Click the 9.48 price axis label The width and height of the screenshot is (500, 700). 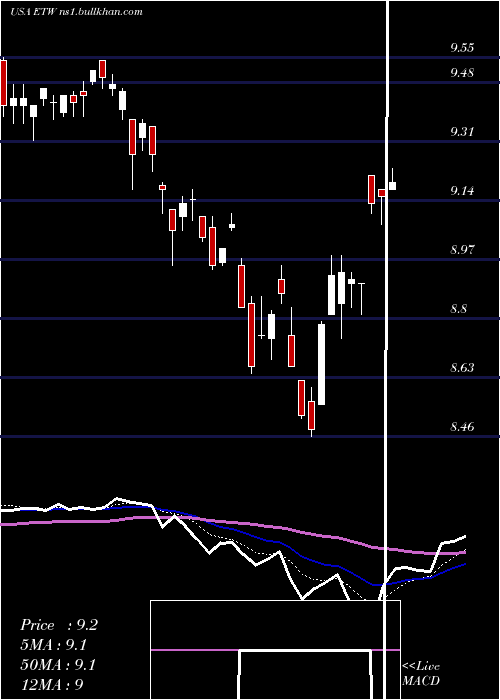462,73
